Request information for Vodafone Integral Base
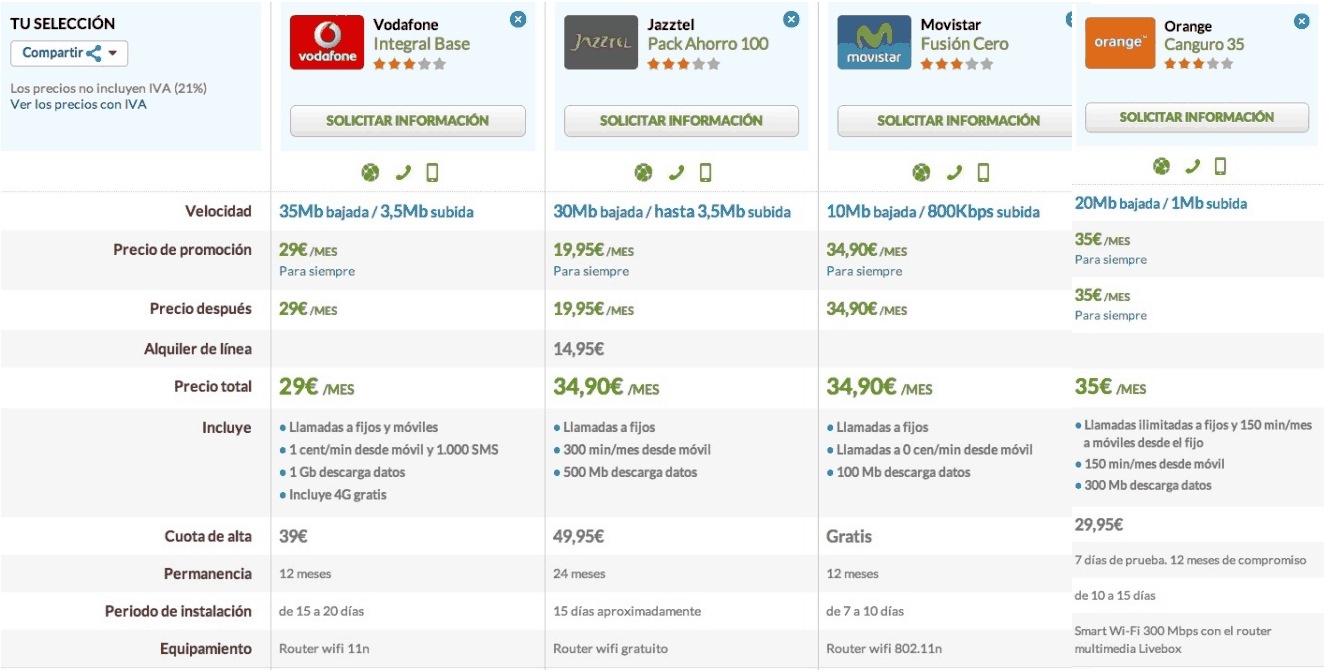Screen dimensions: 1324x672 [407, 121]
